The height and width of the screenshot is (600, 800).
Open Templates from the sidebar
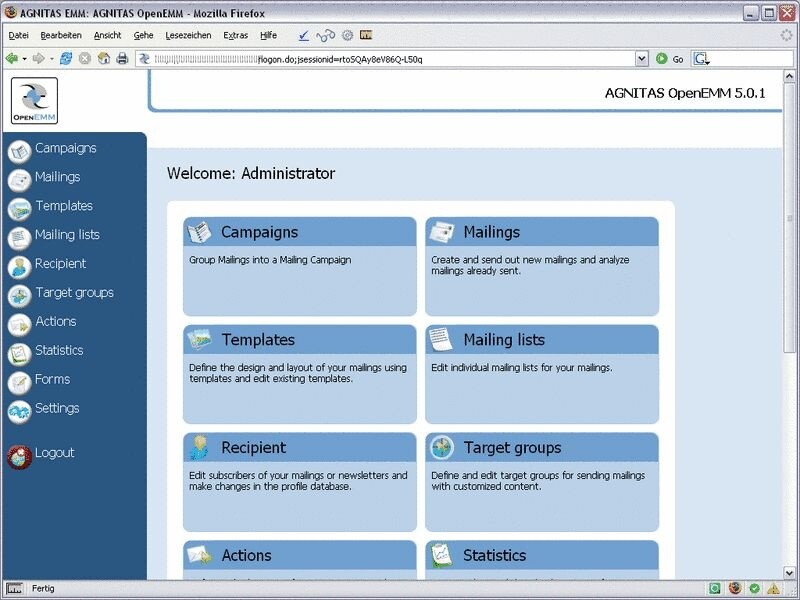click(x=64, y=206)
